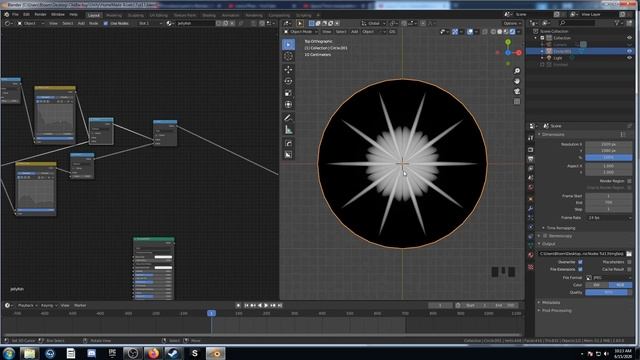Image resolution: width=640 pixels, height=360 pixels.
Task: Open the Output properties tab icon
Action: pos(531,159)
